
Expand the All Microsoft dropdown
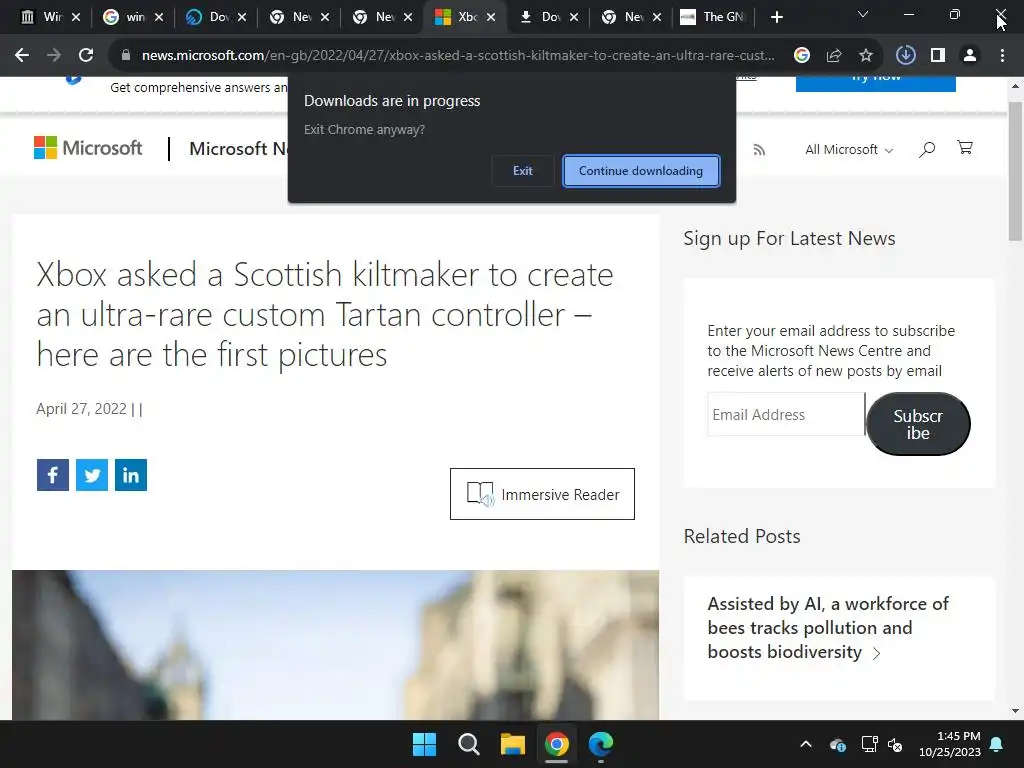coord(849,150)
